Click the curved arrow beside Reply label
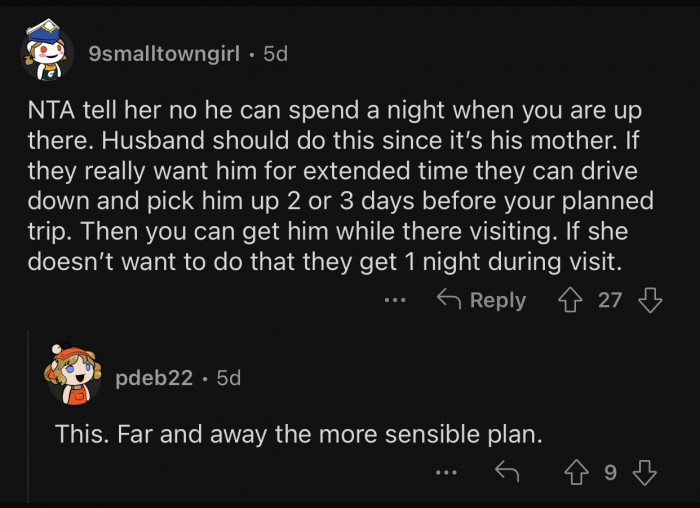The width and height of the screenshot is (700, 508). [449, 300]
